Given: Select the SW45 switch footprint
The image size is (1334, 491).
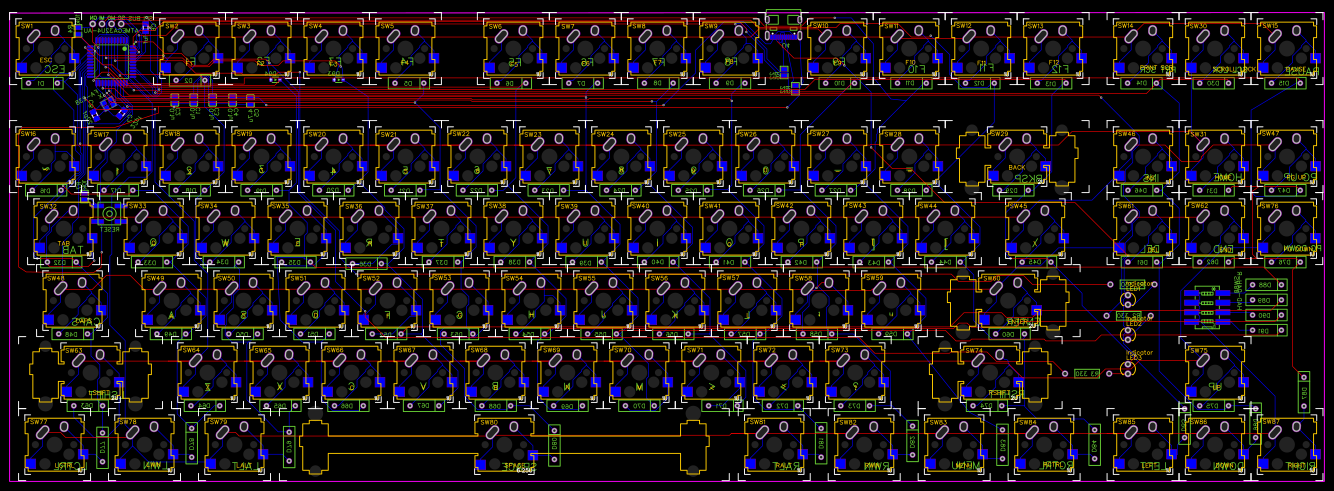Looking at the screenshot, I should coord(1035,229).
